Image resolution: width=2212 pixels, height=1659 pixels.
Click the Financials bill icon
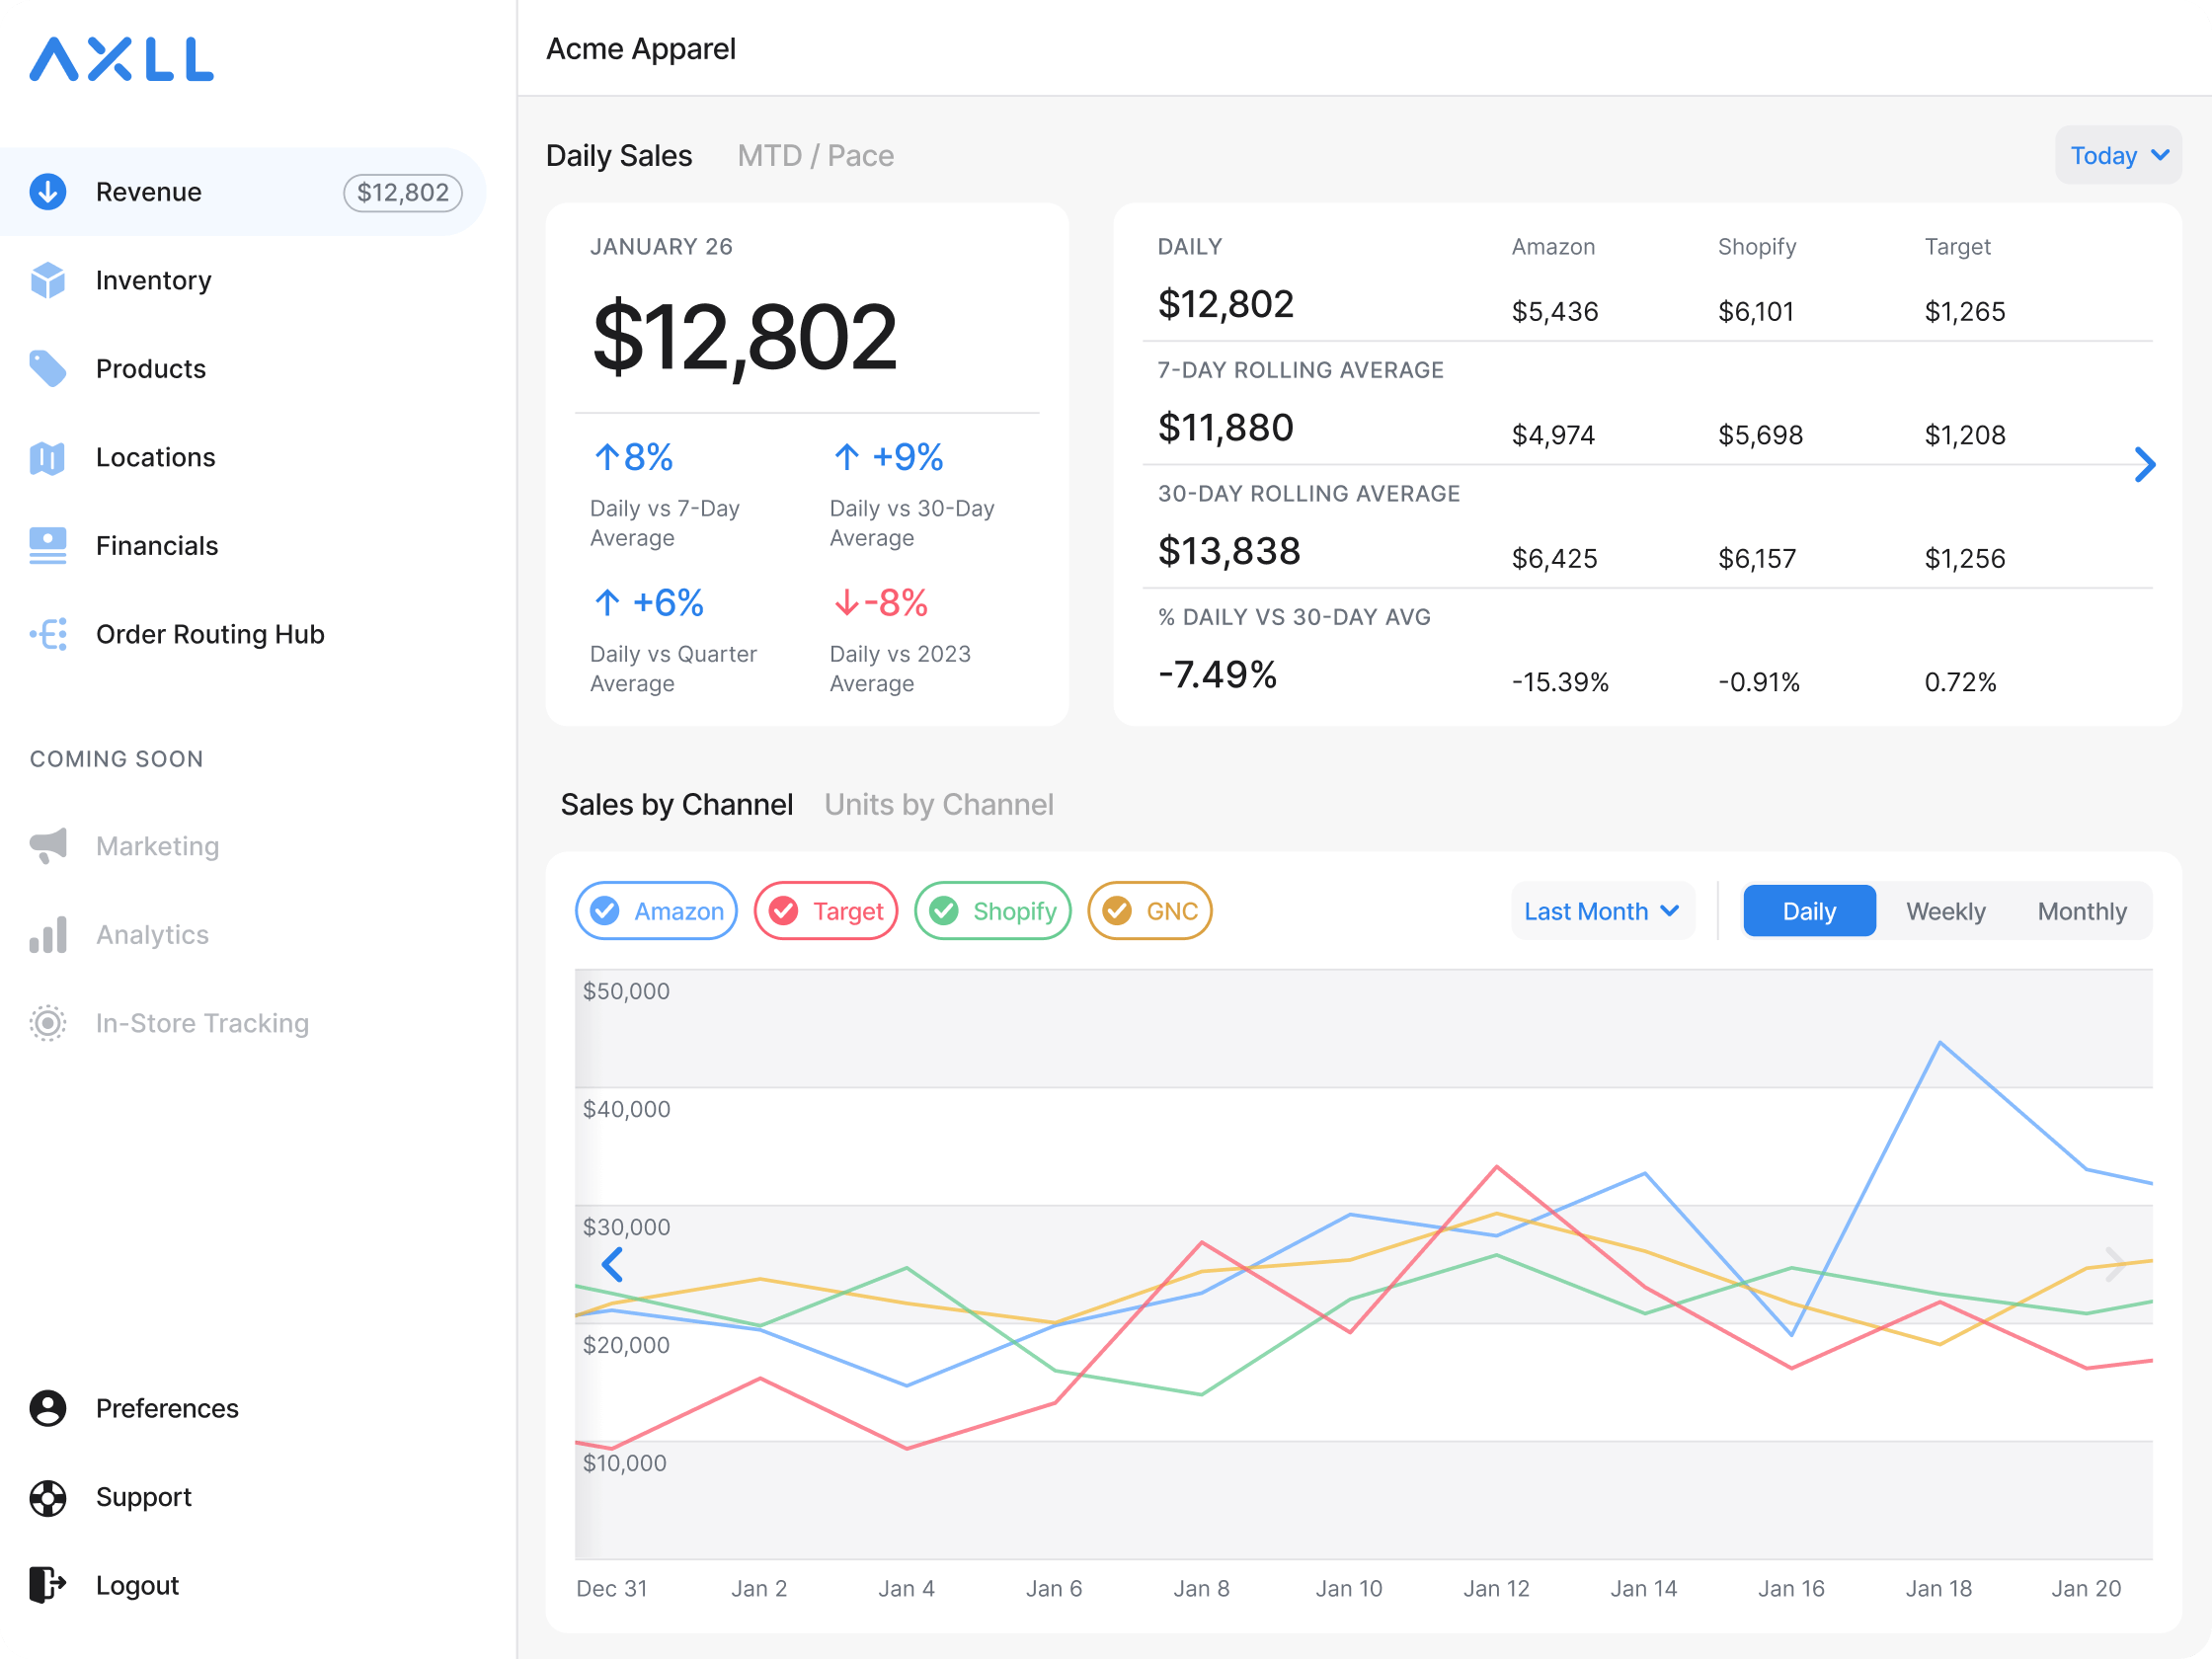coord(48,545)
